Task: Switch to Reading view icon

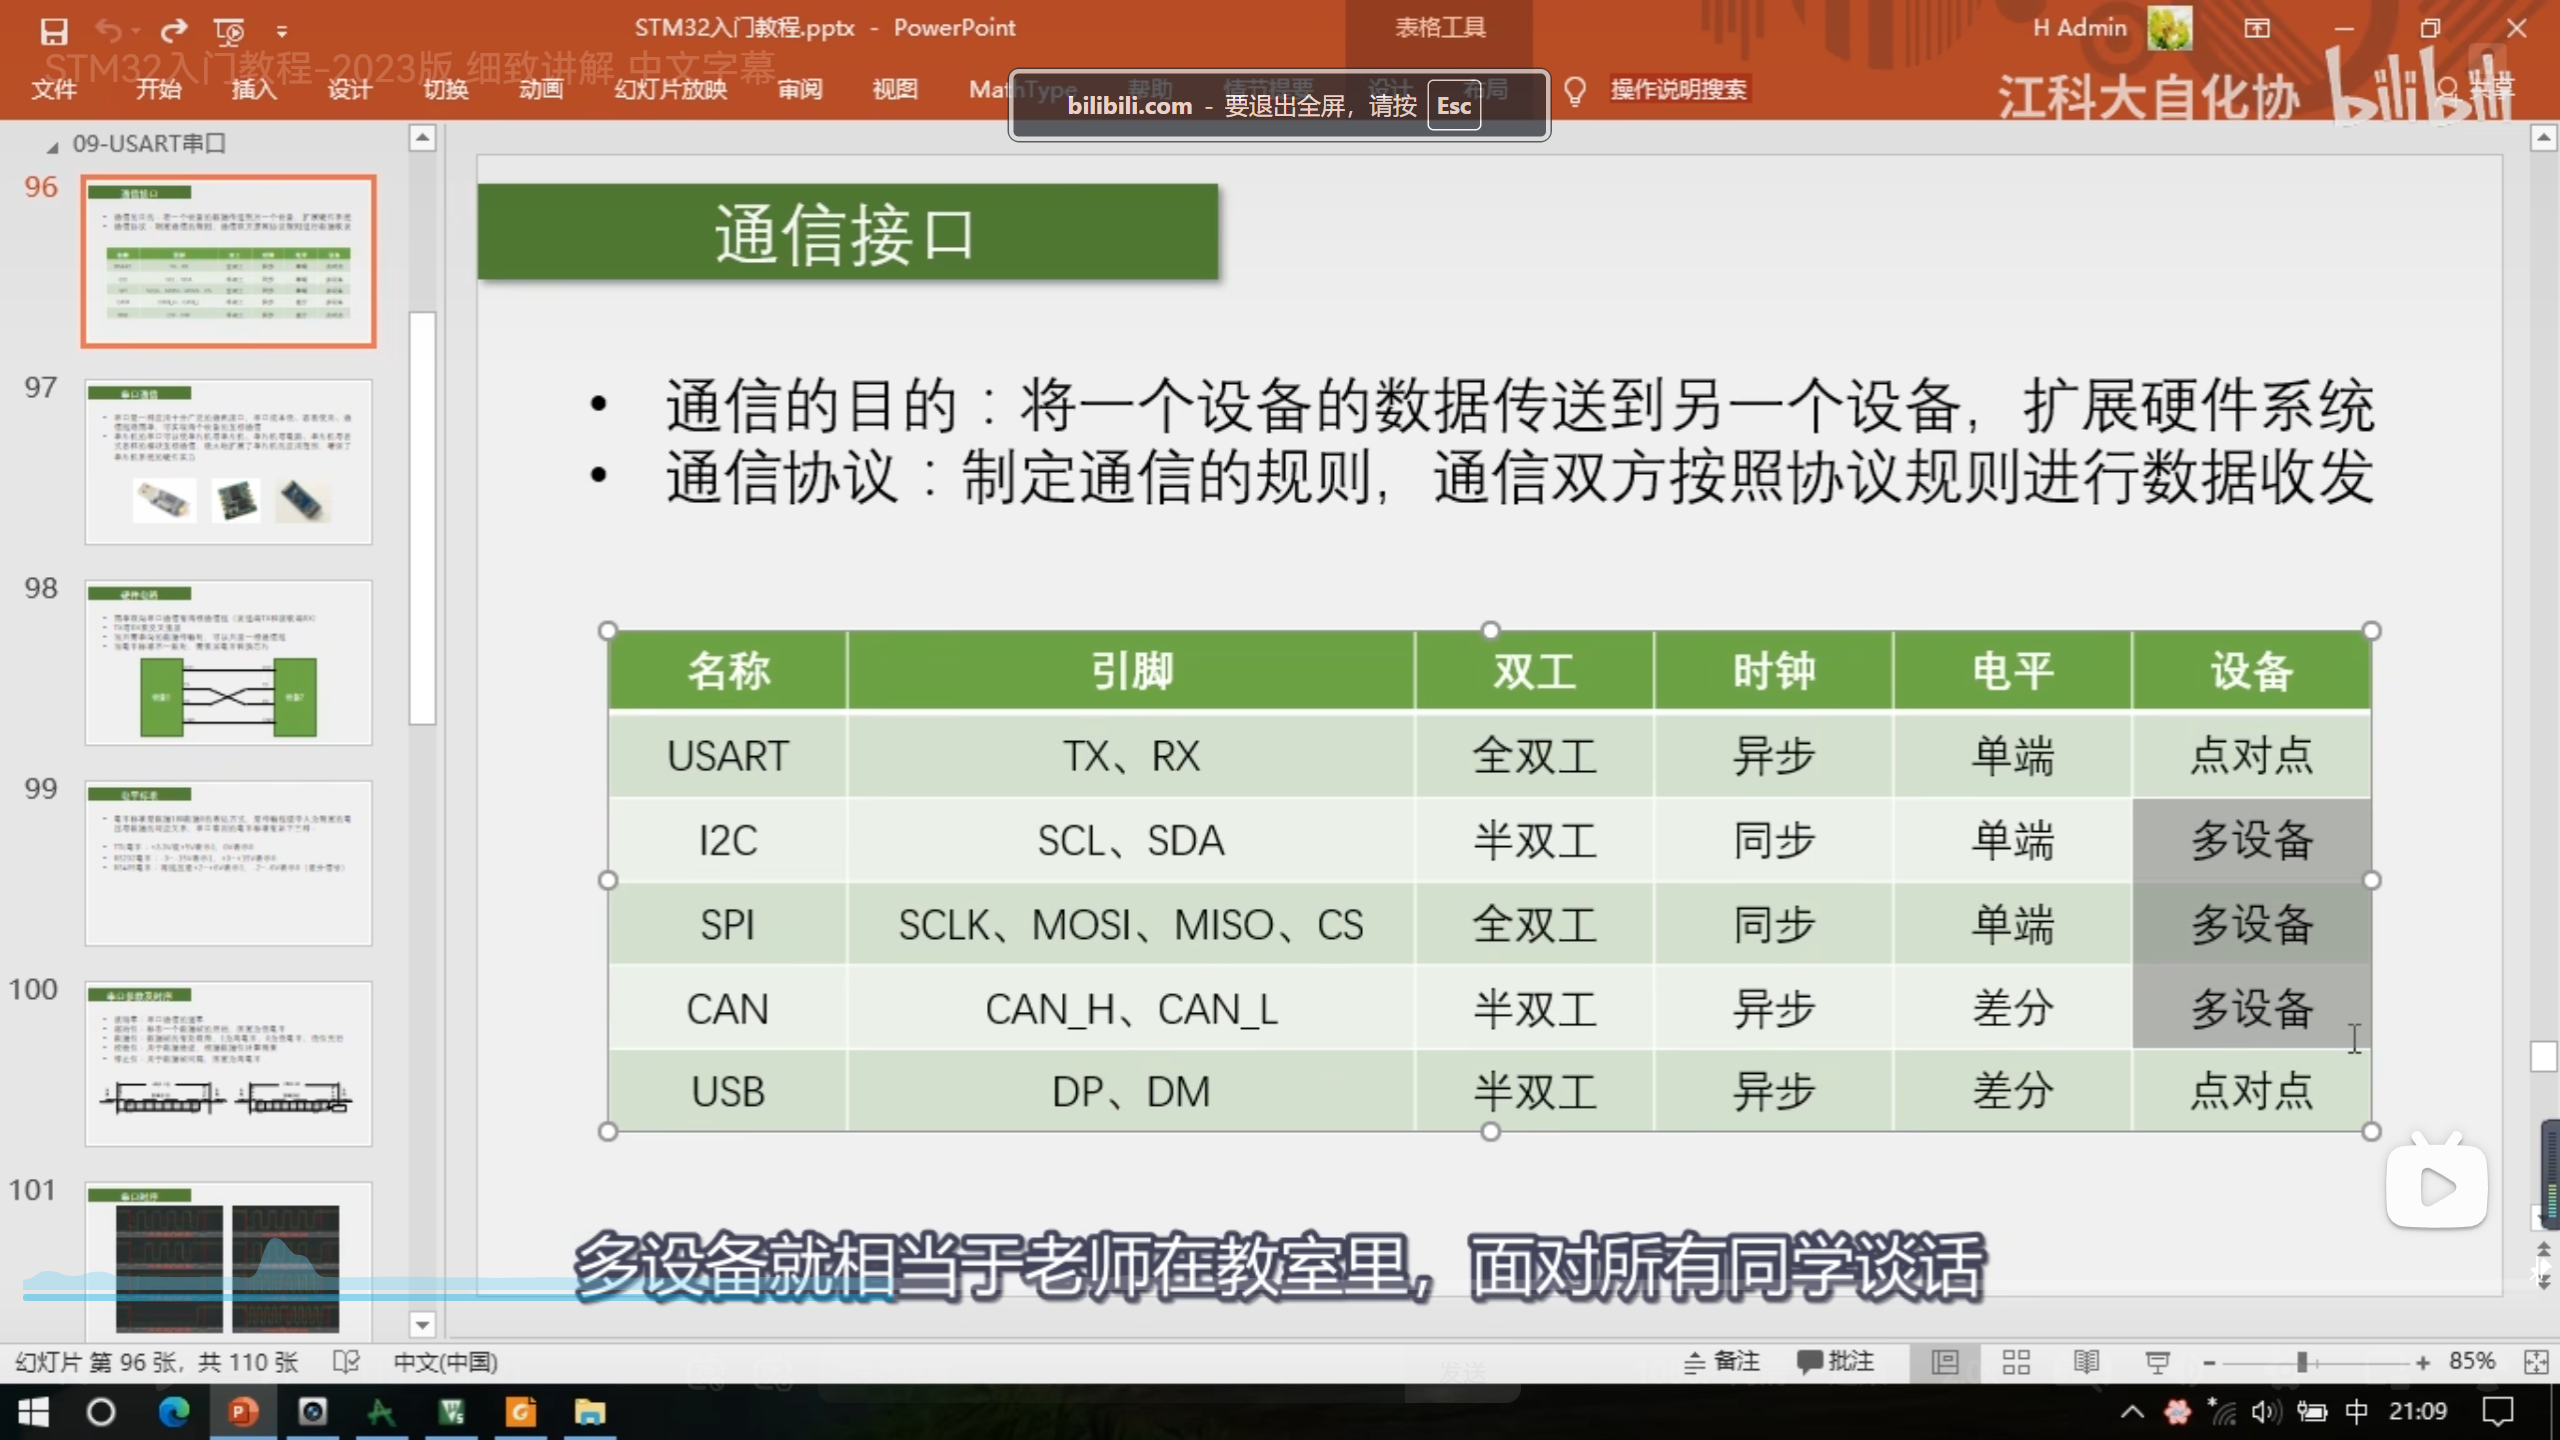Action: point(2086,1361)
